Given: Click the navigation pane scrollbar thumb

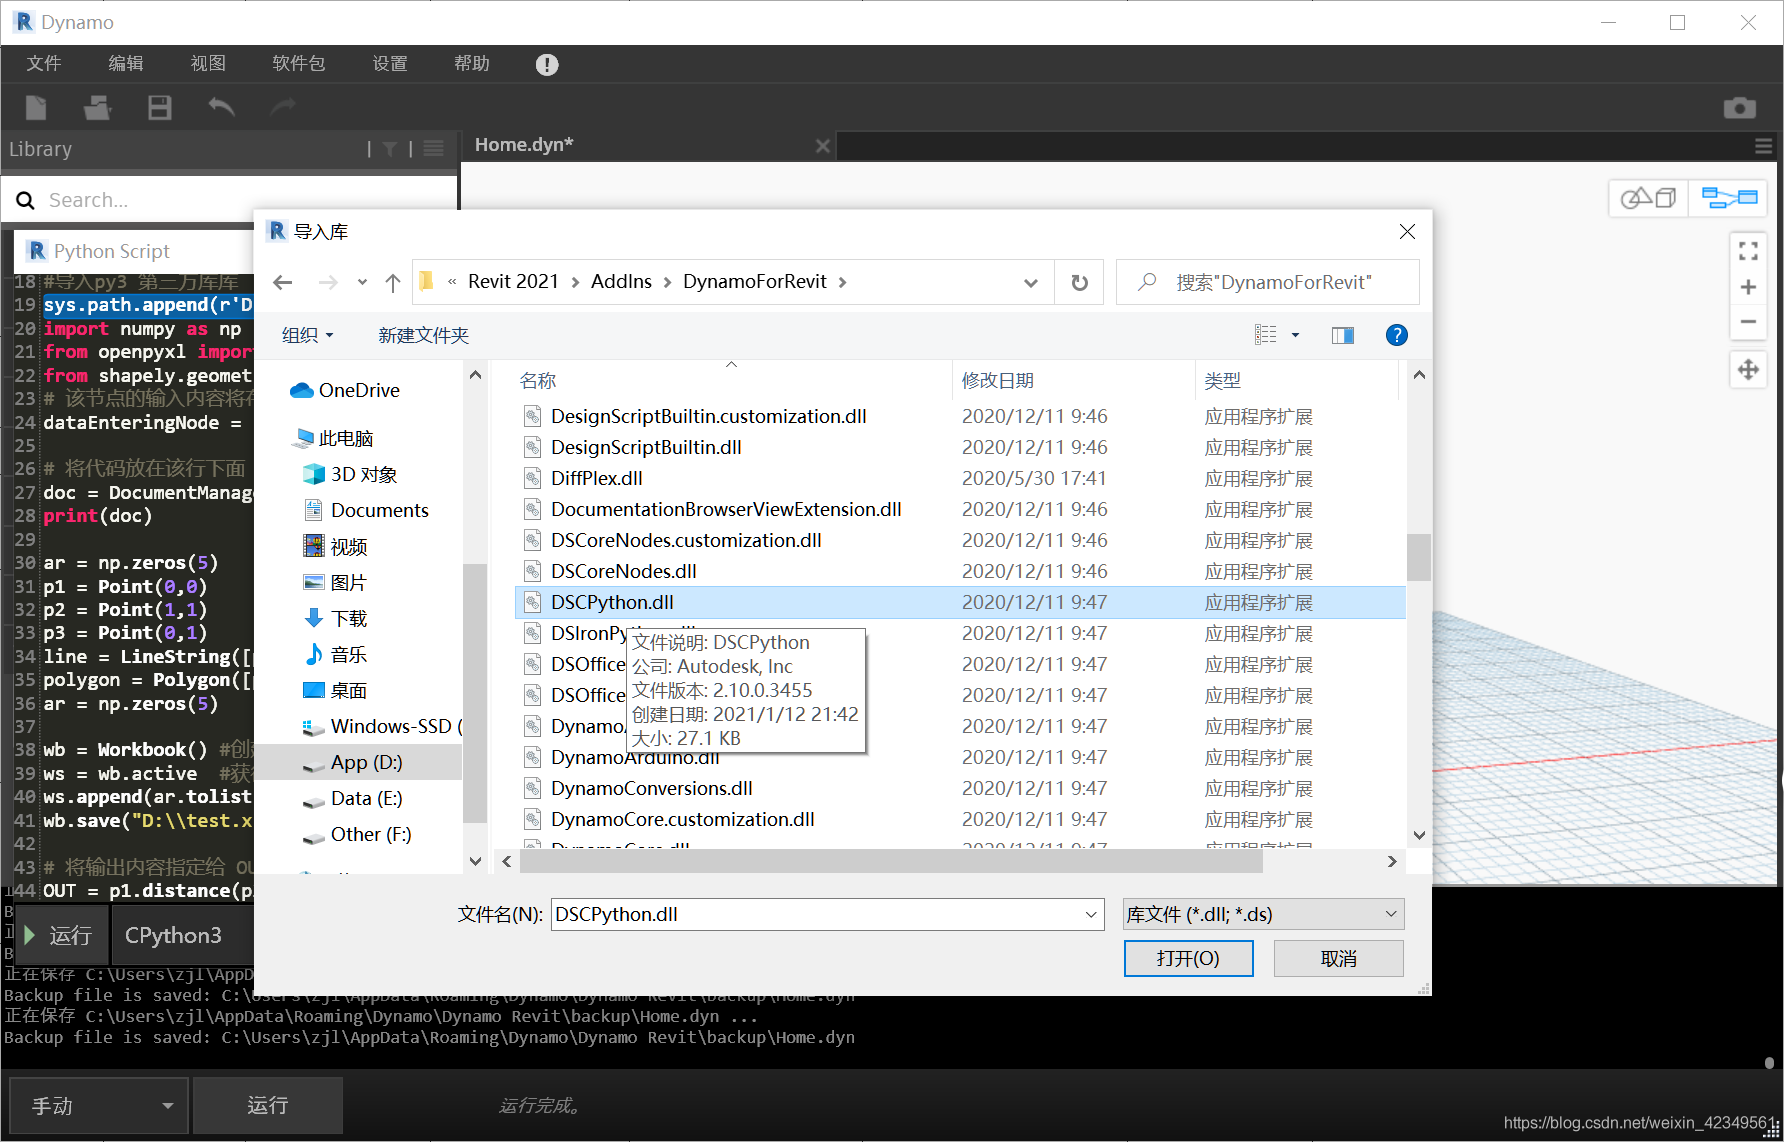Looking at the screenshot, I should coord(475,692).
